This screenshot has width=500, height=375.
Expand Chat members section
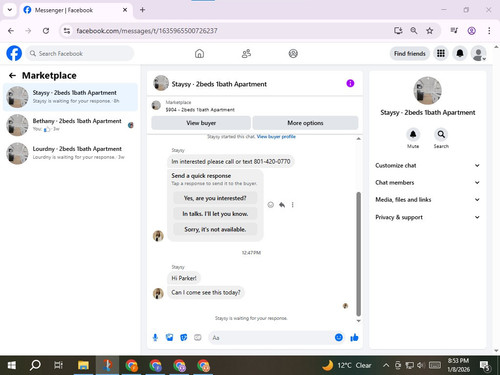click(428, 182)
